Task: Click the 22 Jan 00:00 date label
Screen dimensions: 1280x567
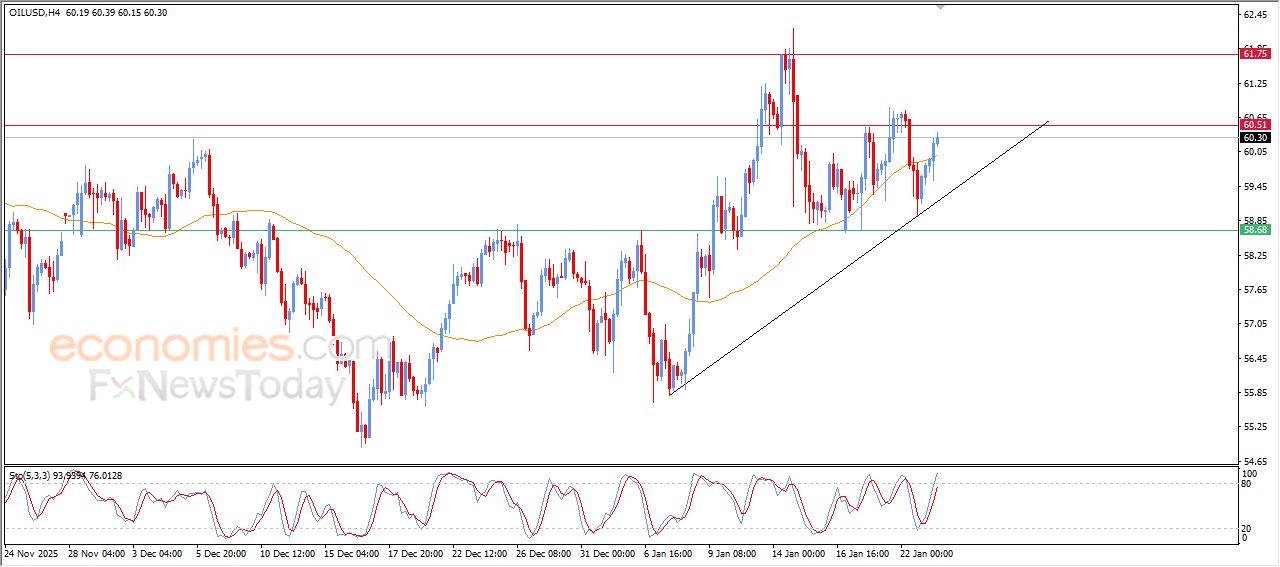Action: [924, 552]
